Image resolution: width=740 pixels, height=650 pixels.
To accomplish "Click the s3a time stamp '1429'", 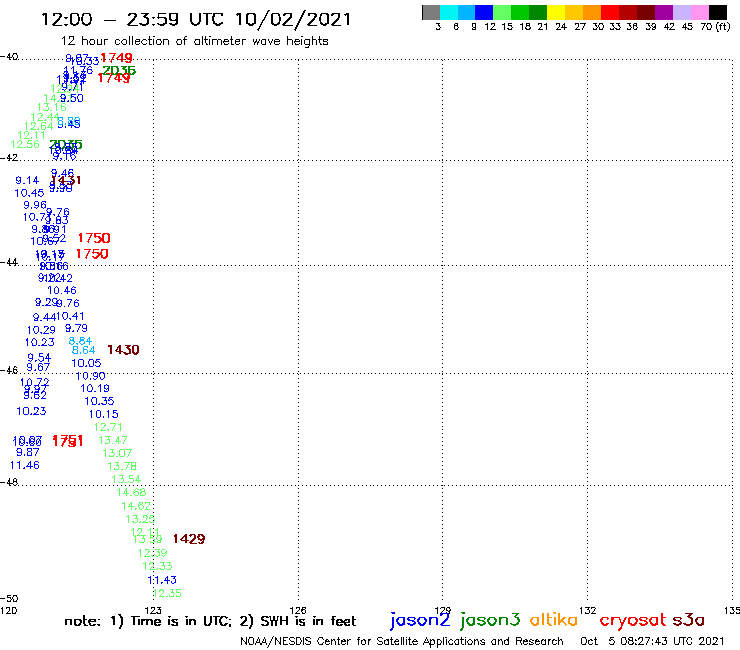I will 189,539.
